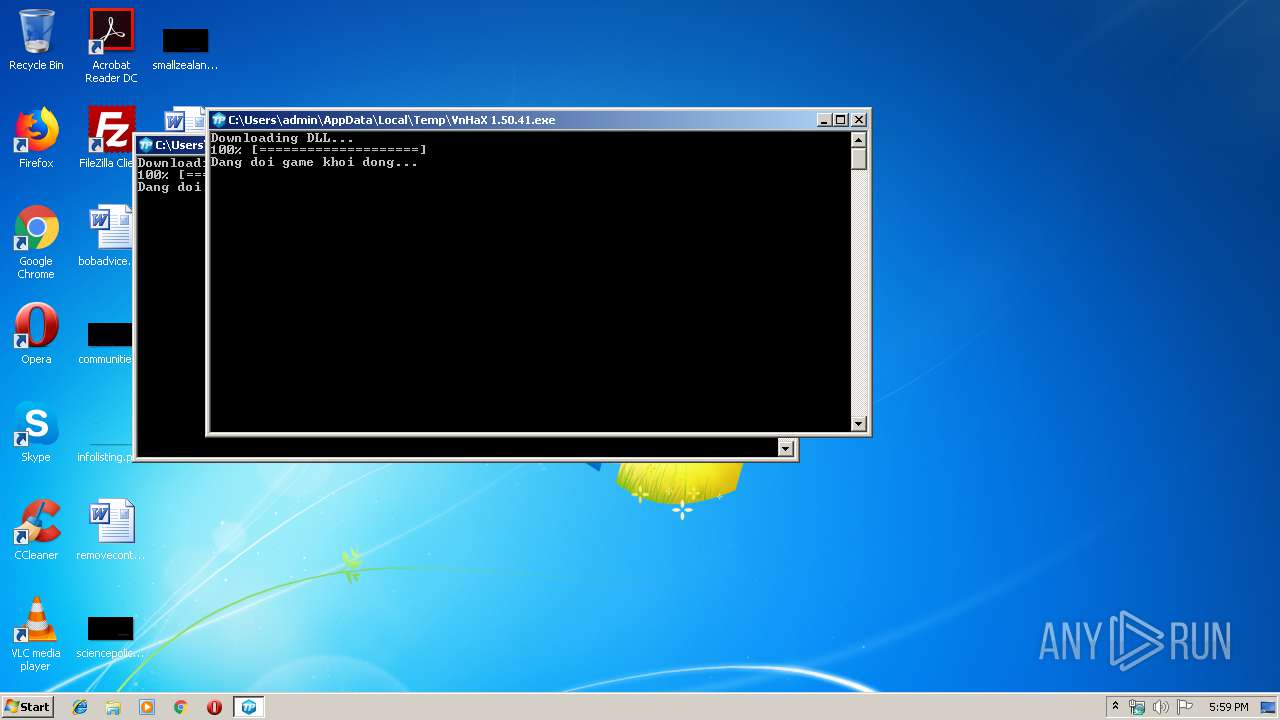Launch Chrome from the taskbar
Image resolution: width=1280 pixels, height=720 pixels.
click(181, 707)
